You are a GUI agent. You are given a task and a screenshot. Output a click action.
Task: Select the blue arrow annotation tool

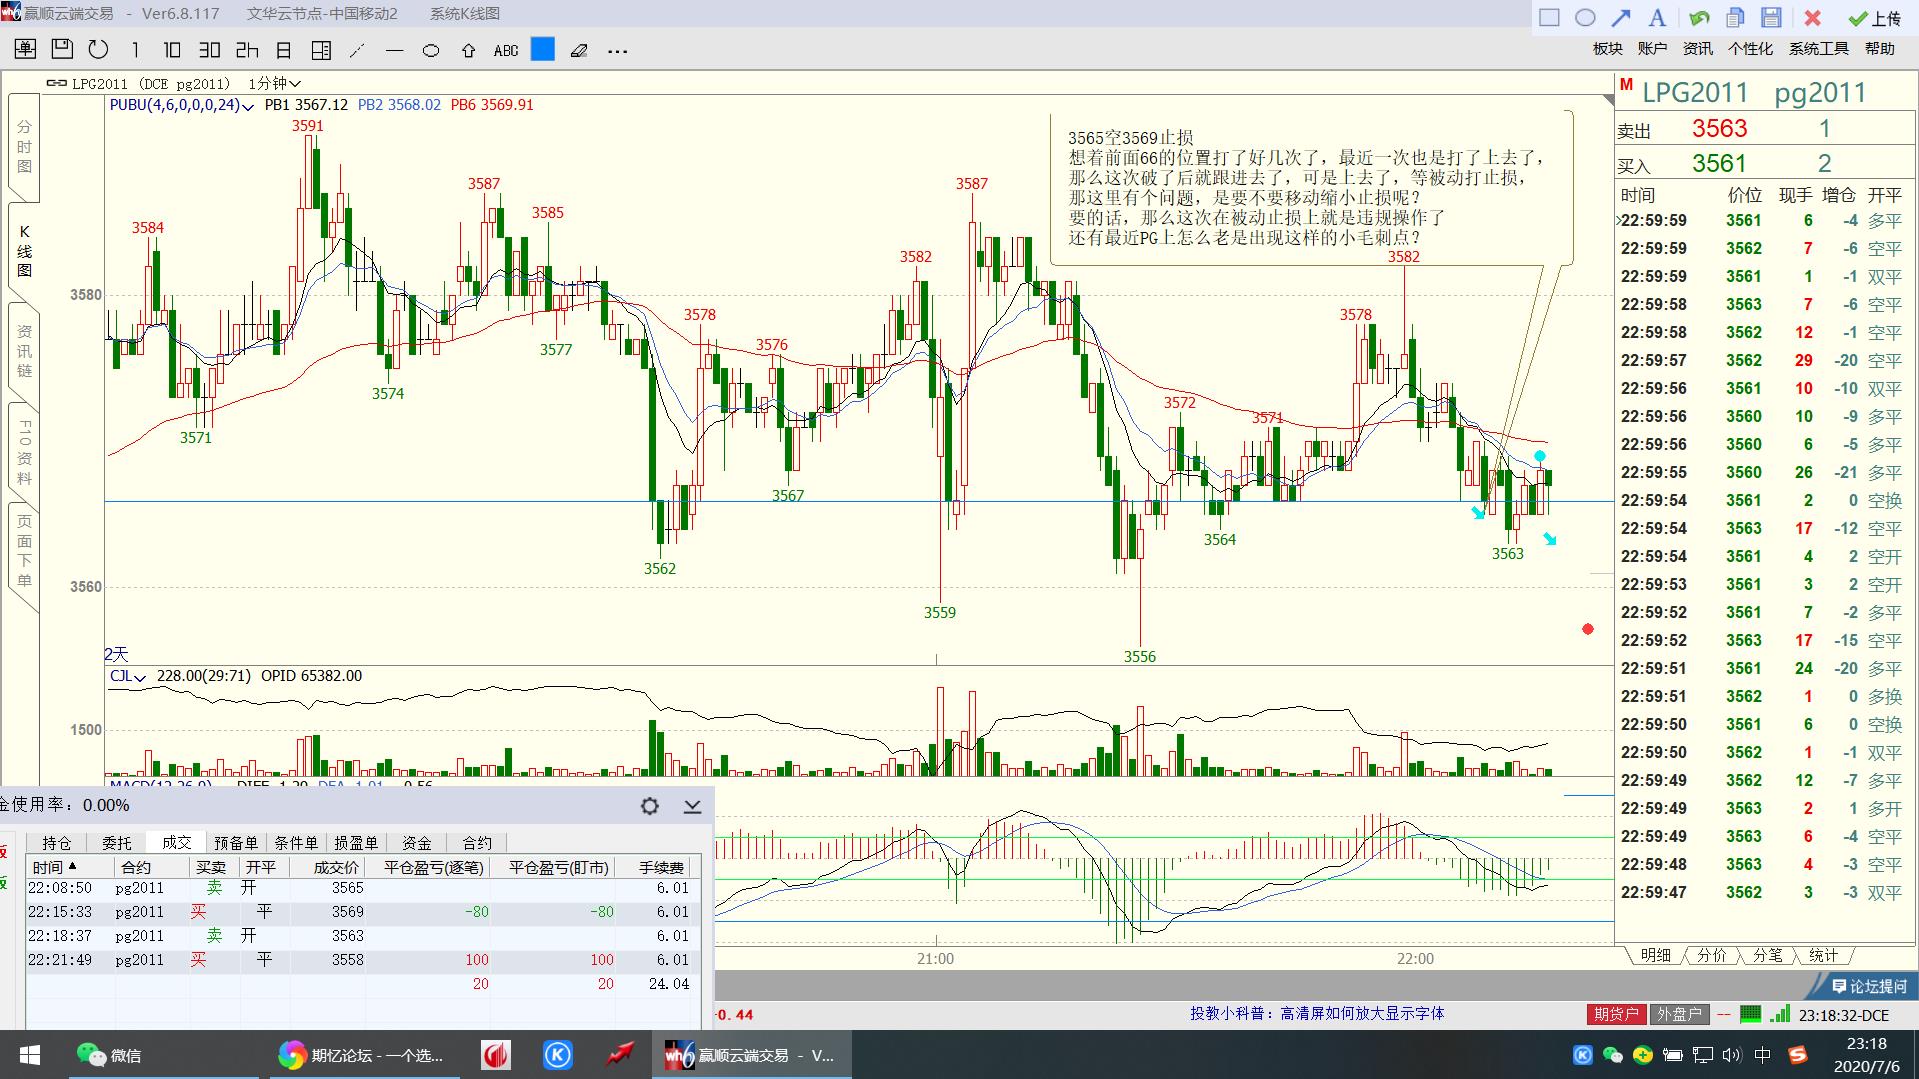1621,17
